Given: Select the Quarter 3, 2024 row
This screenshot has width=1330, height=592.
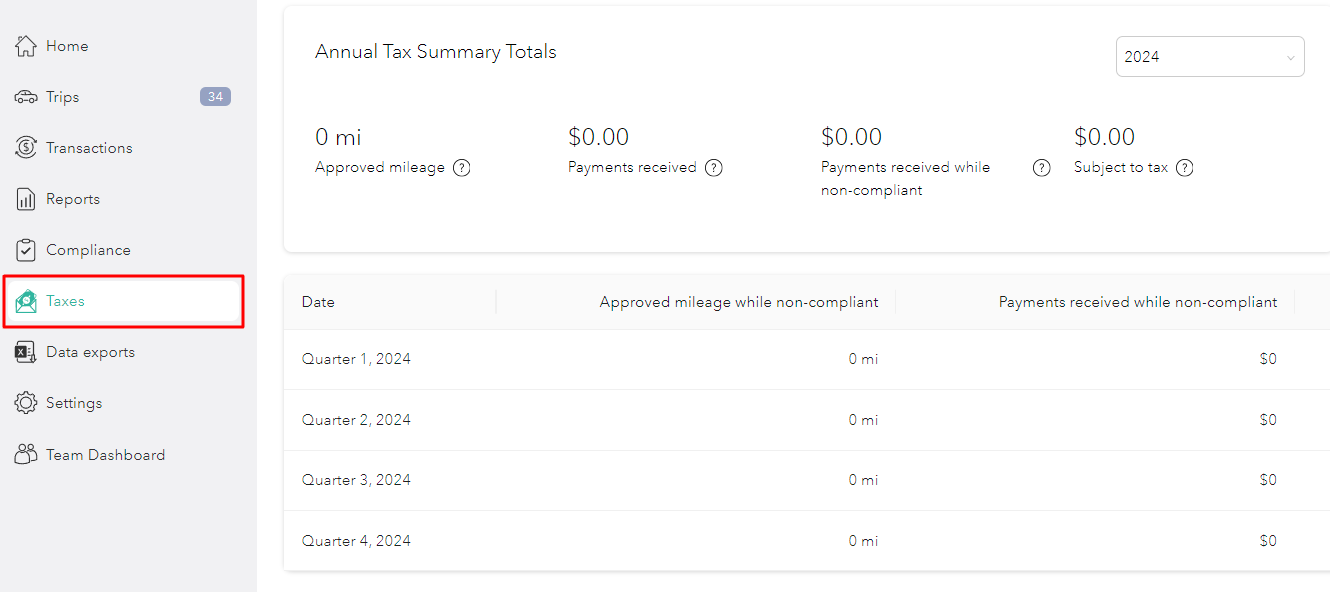Looking at the screenshot, I should coord(356,480).
